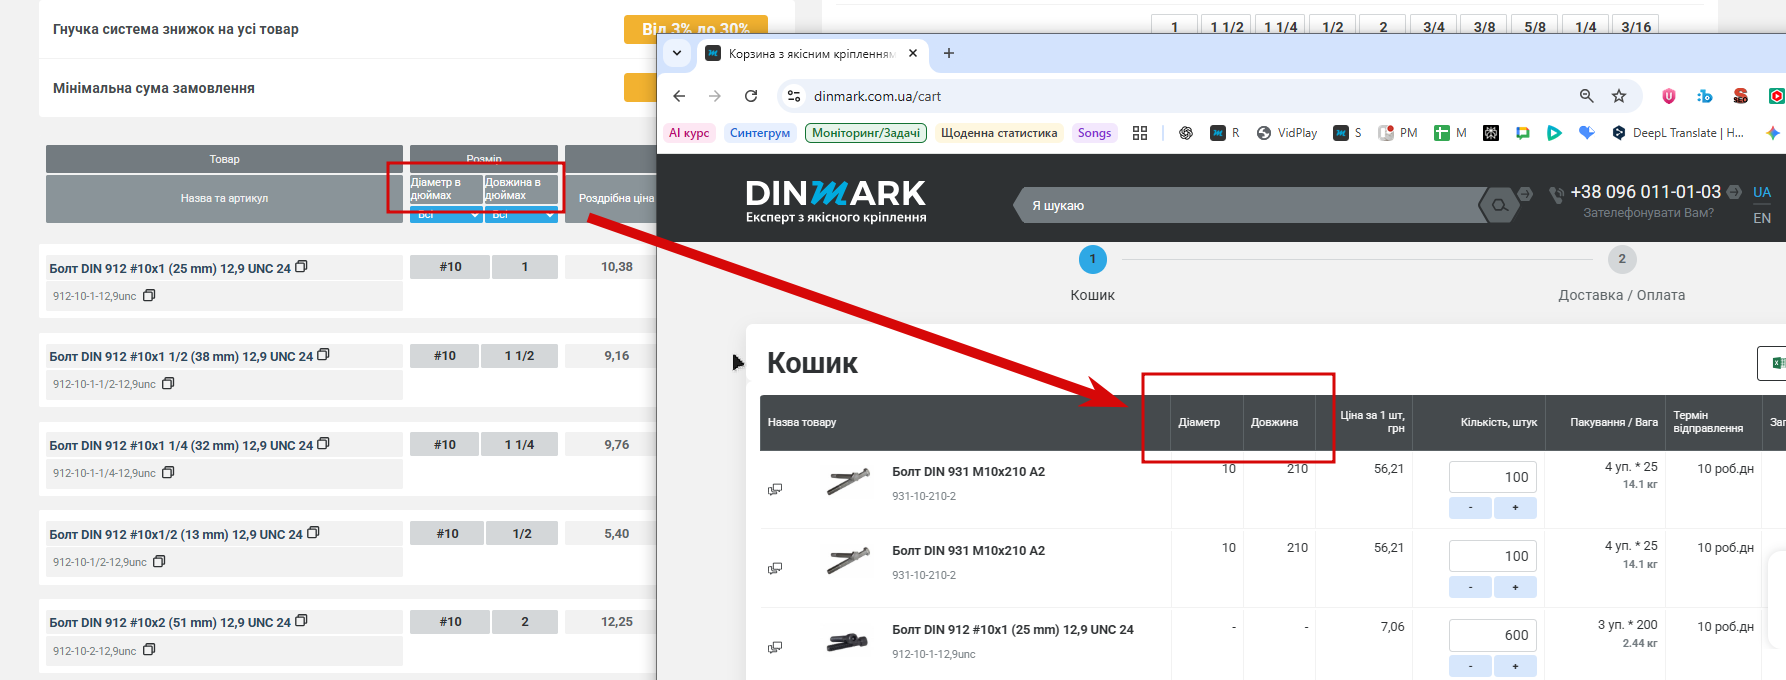Increase quantity for Болт DIN 912 cart row
This screenshot has width=1786, height=680.
[x=1515, y=666]
